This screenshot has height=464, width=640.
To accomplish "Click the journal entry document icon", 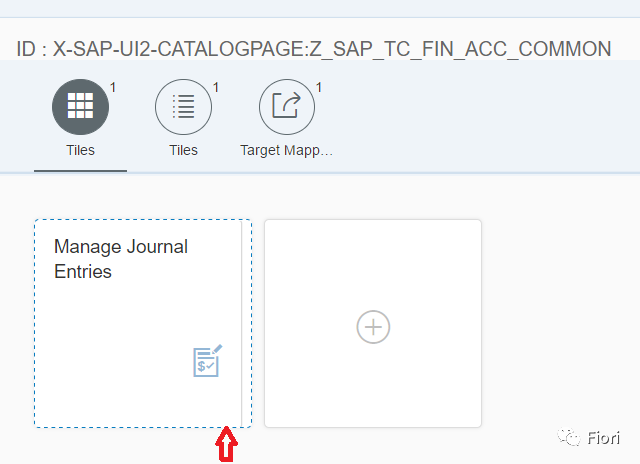I will tap(207, 360).
